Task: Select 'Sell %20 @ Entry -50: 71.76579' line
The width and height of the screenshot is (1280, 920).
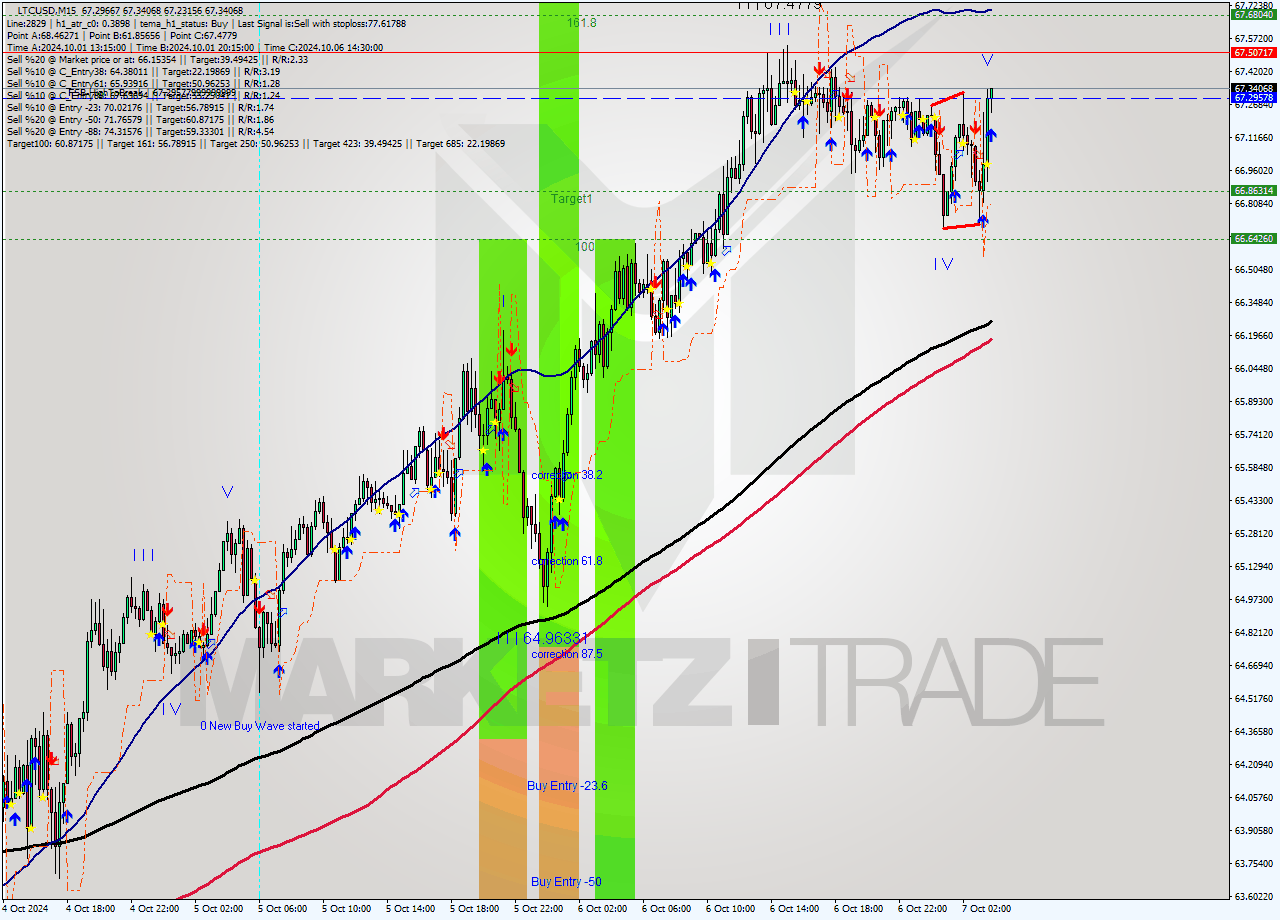Action: (x=140, y=119)
